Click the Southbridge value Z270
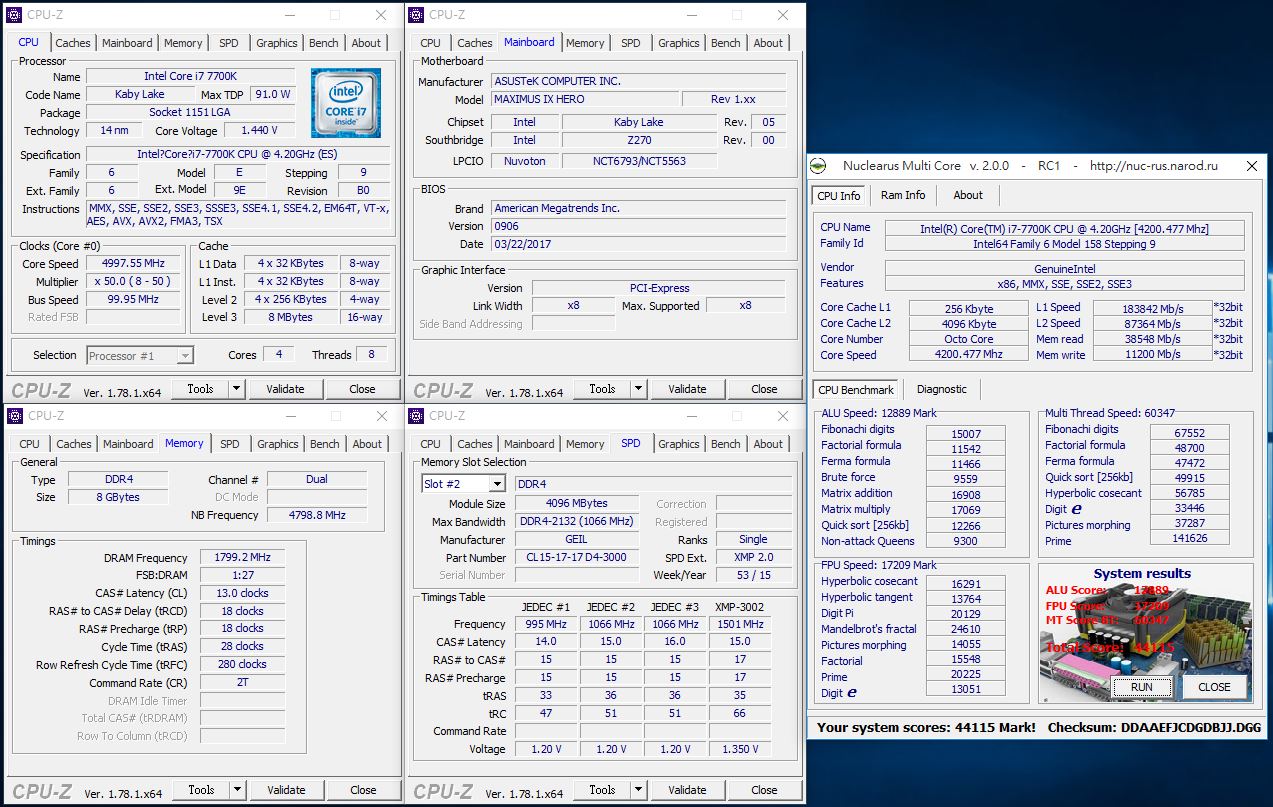 639,141
